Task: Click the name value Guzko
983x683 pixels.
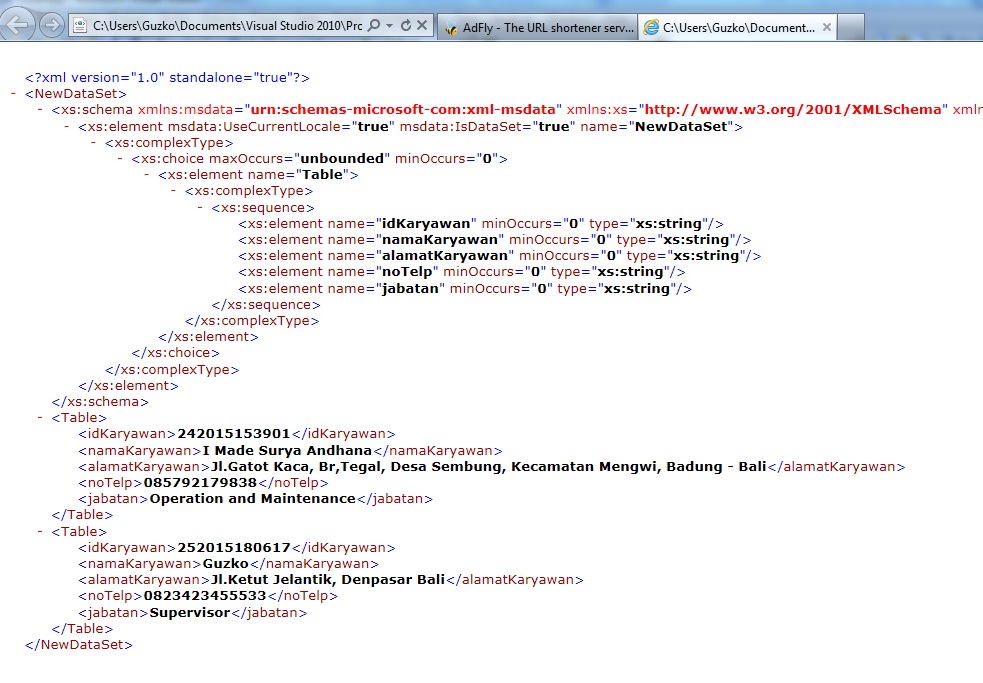Action: pos(226,564)
